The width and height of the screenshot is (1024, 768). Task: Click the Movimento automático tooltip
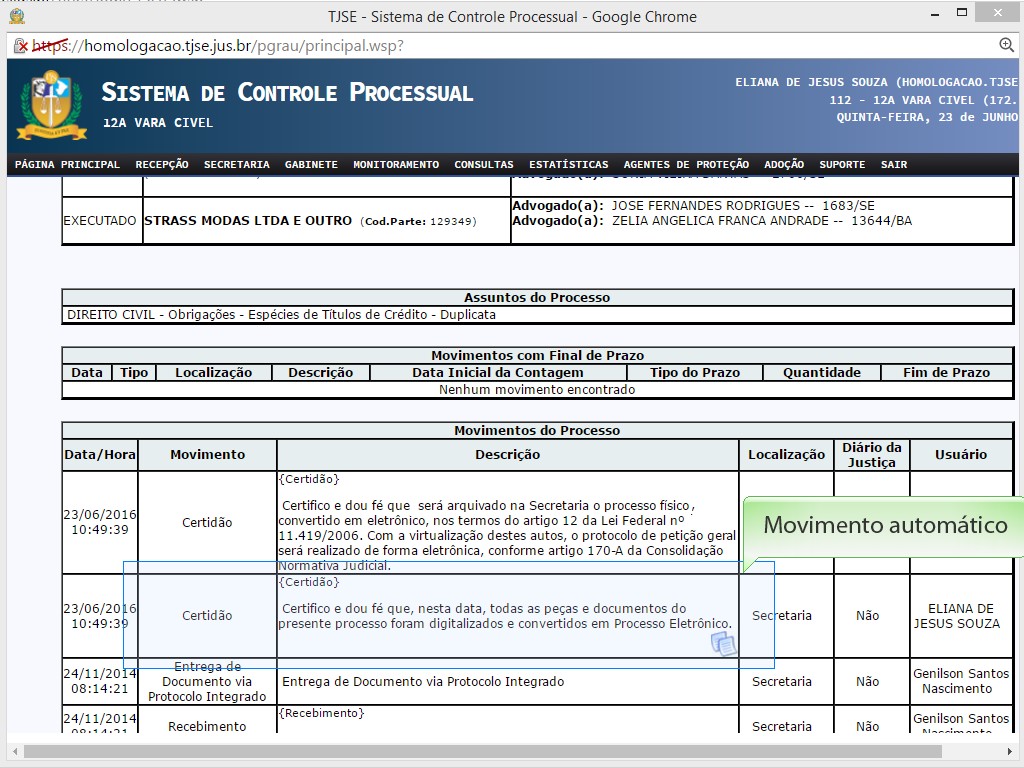[885, 526]
